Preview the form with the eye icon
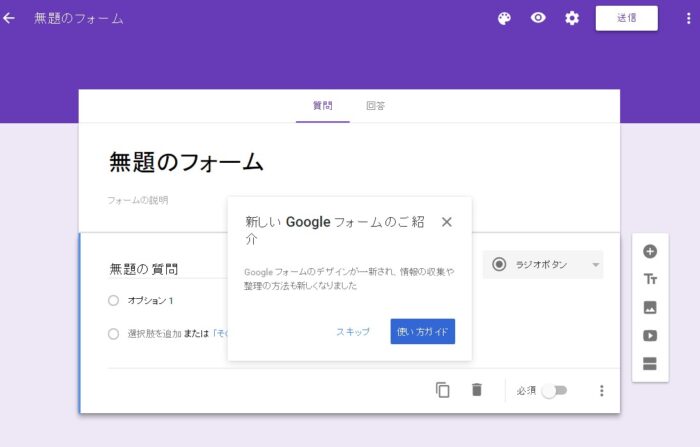 [538, 18]
